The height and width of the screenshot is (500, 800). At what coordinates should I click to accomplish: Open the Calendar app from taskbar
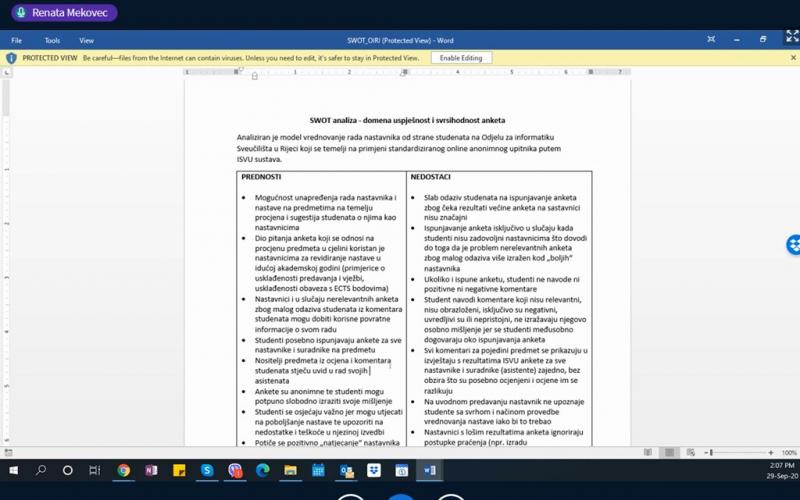tap(318, 470)
